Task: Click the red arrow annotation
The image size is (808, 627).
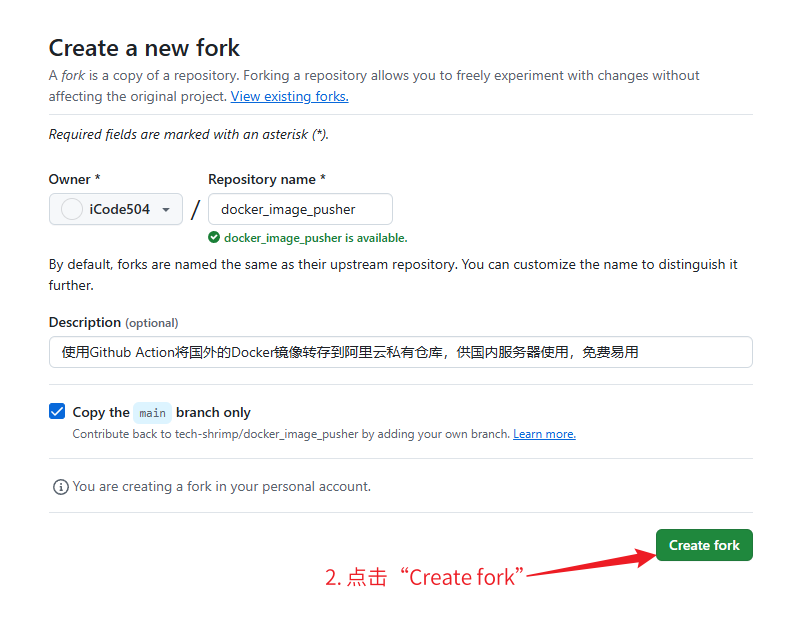Action: pos(590,563)
